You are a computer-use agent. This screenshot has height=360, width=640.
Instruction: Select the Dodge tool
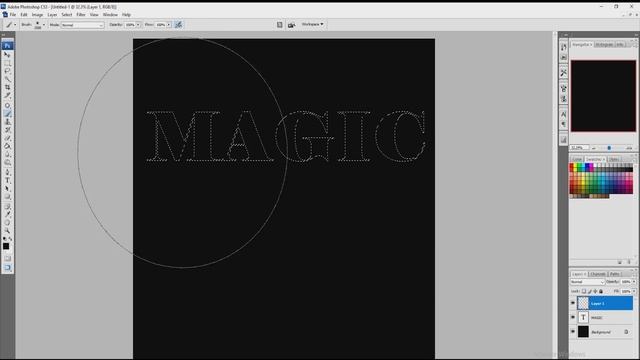pyautogui.click(x=7, y=162)
